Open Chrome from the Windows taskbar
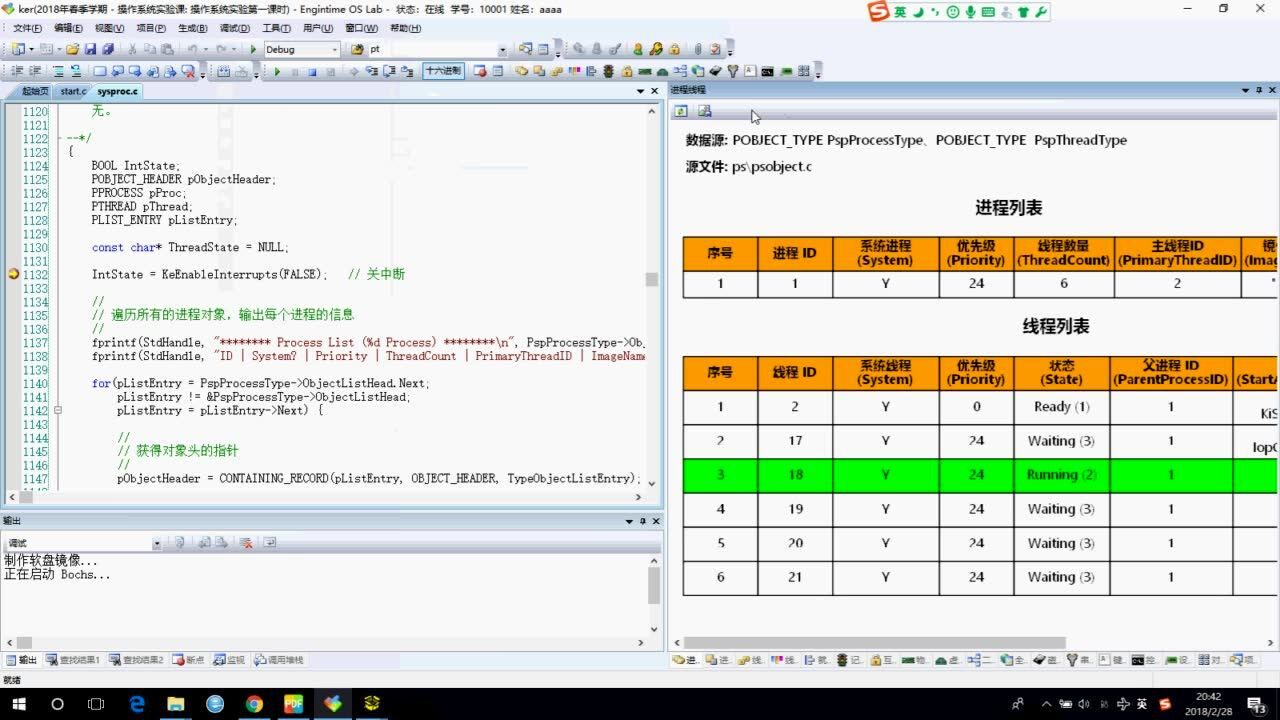Viewport: 1280px width, 720px height. tap(254, 704)
